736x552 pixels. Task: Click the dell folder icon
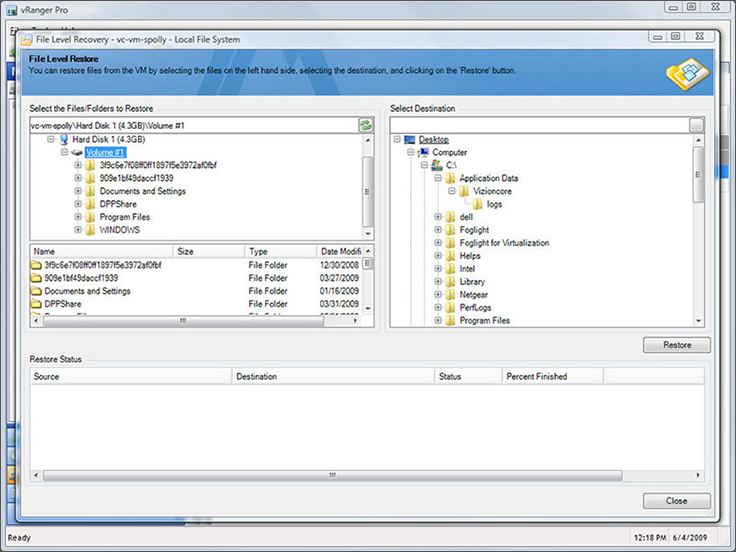point(450,217)
